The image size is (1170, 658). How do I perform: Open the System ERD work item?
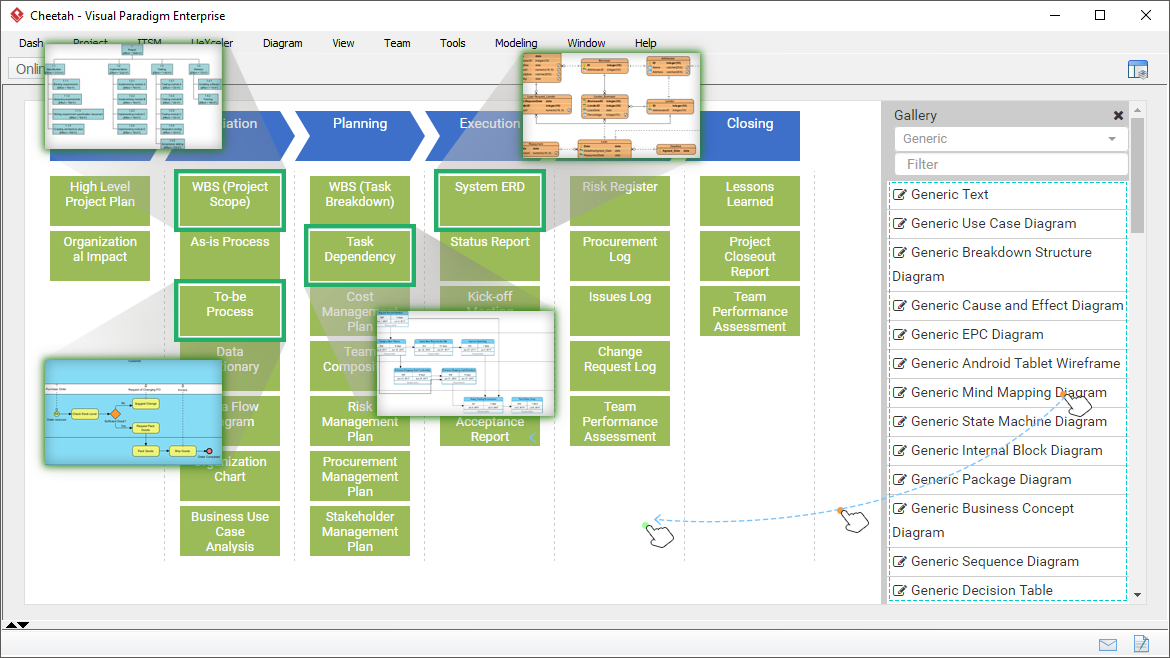pos(489,201)
